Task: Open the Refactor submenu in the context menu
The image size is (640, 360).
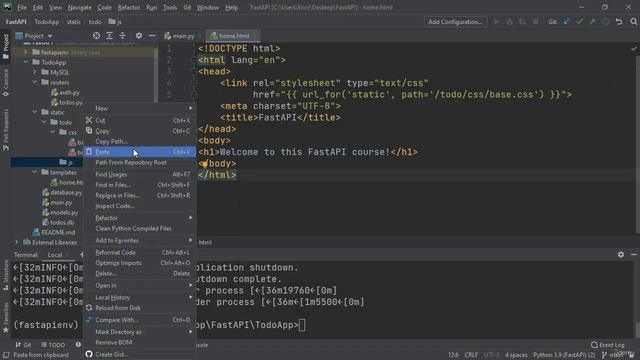Action: [x=140, y=218]
